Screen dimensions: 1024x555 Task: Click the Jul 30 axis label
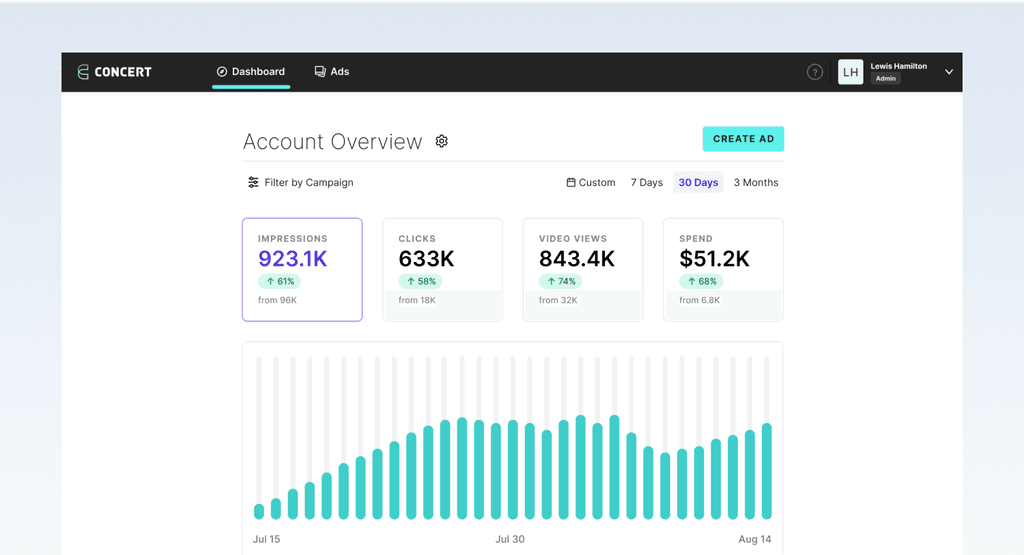pos(510,539)
